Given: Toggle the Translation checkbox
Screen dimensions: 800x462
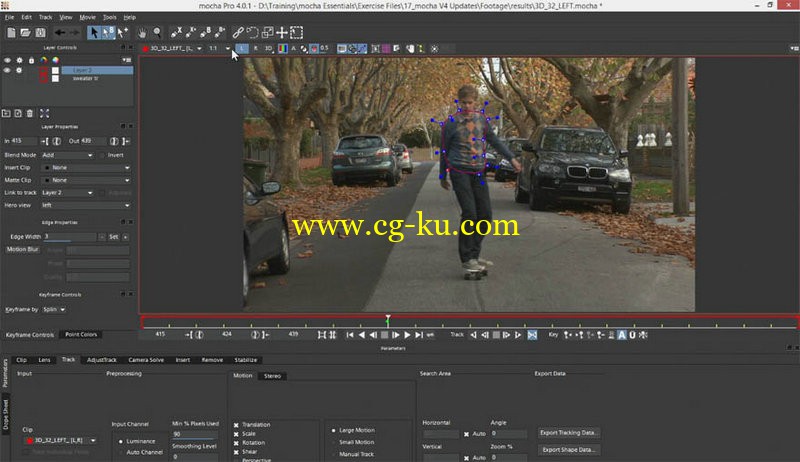Looking at the screenshot, I should point(236,425).
